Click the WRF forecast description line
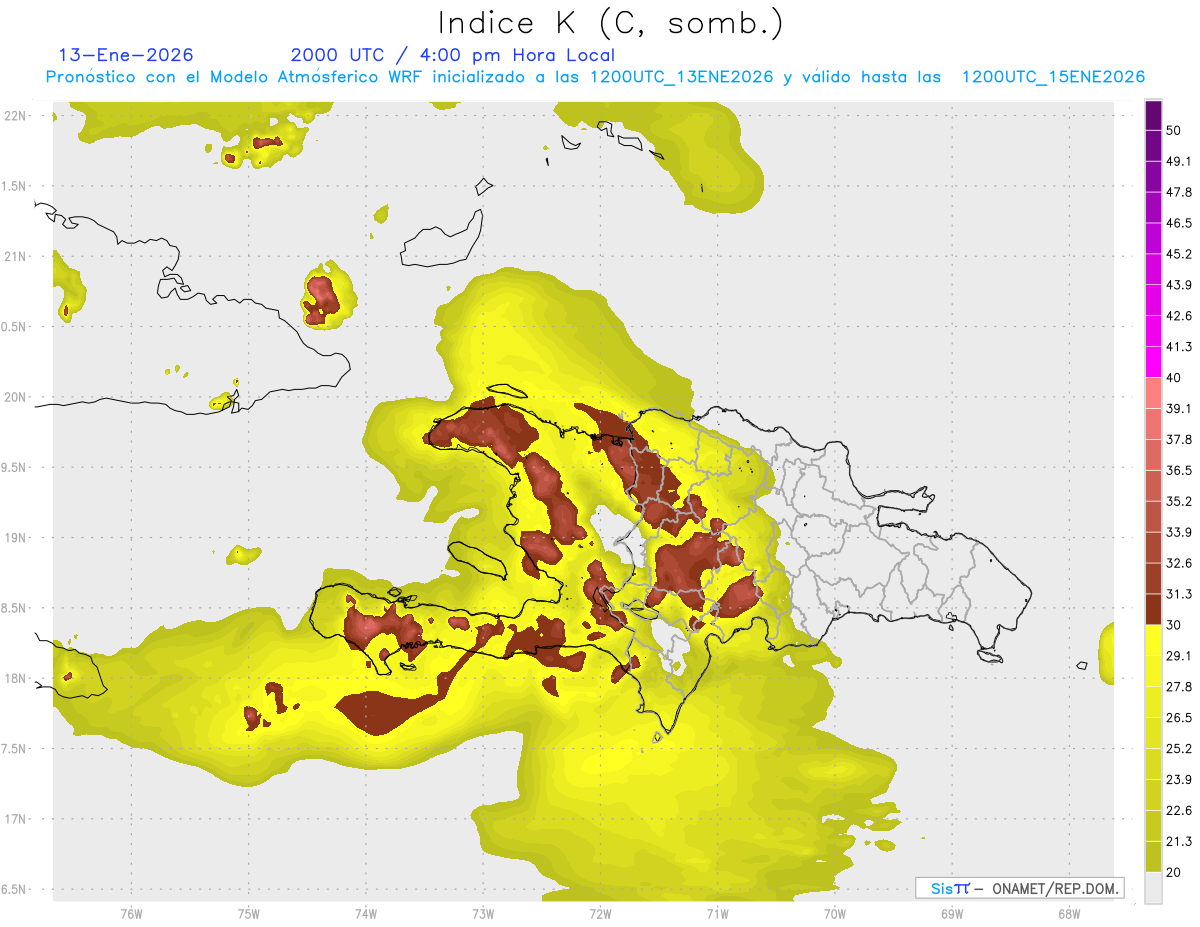 [x=595, y=77]
